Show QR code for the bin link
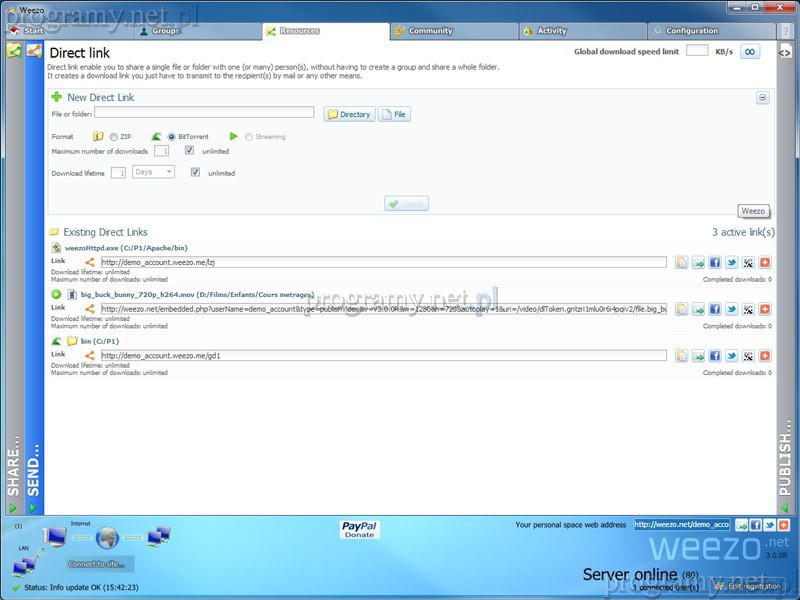800x600 pixels. [748, 355]
